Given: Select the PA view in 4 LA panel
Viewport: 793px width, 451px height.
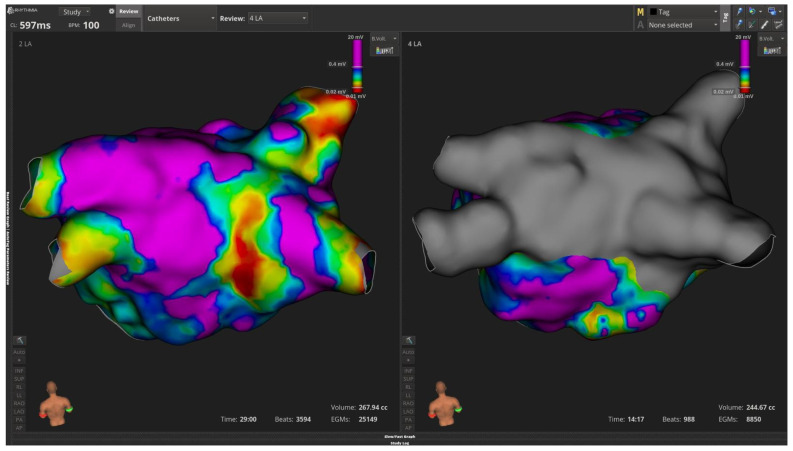Looking at the screenshot, I should [x=408, y=420].
